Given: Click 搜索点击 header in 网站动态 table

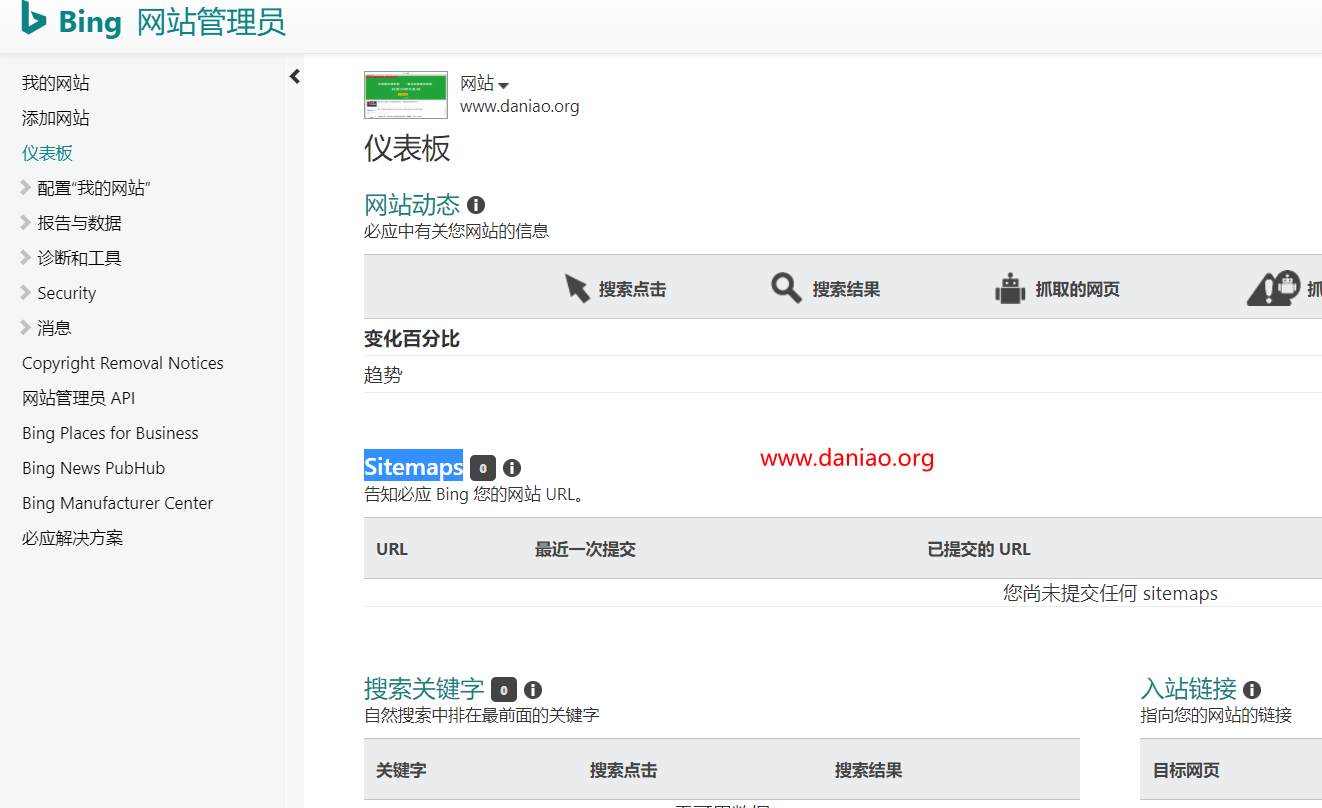Looking at the screenshot, I should (x=633, y=290).
